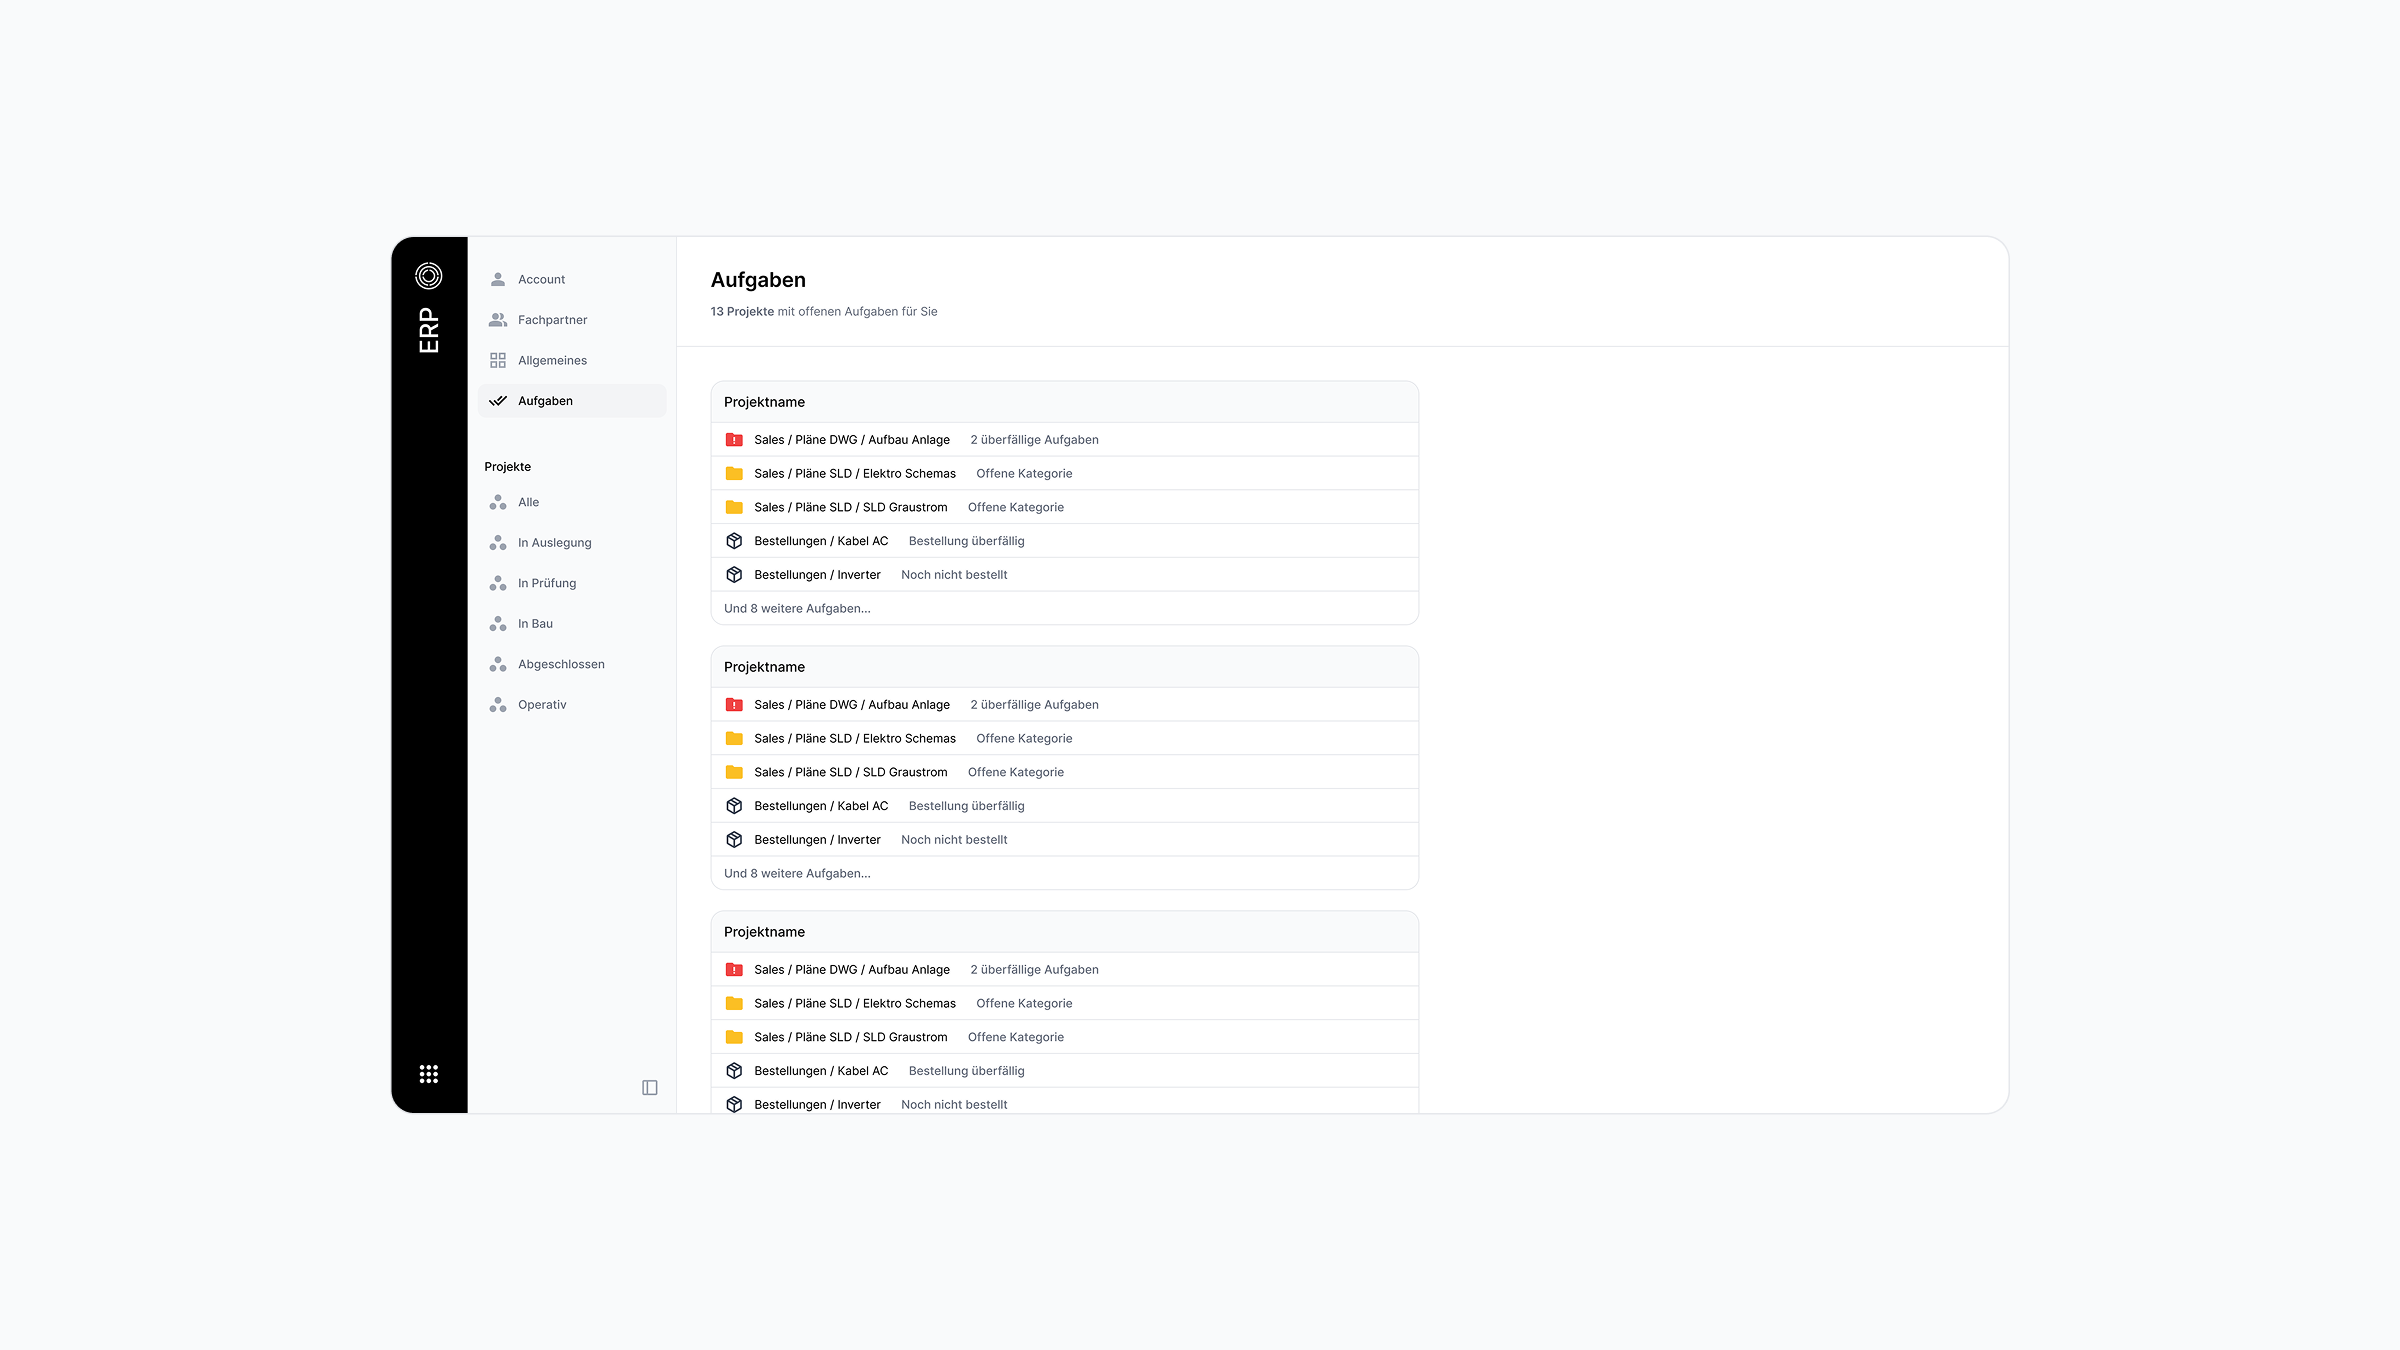The width and height of the screenshot is (2400, 1350).
Task: Click the Fachpartner people icon
Action: pos(498,320)
